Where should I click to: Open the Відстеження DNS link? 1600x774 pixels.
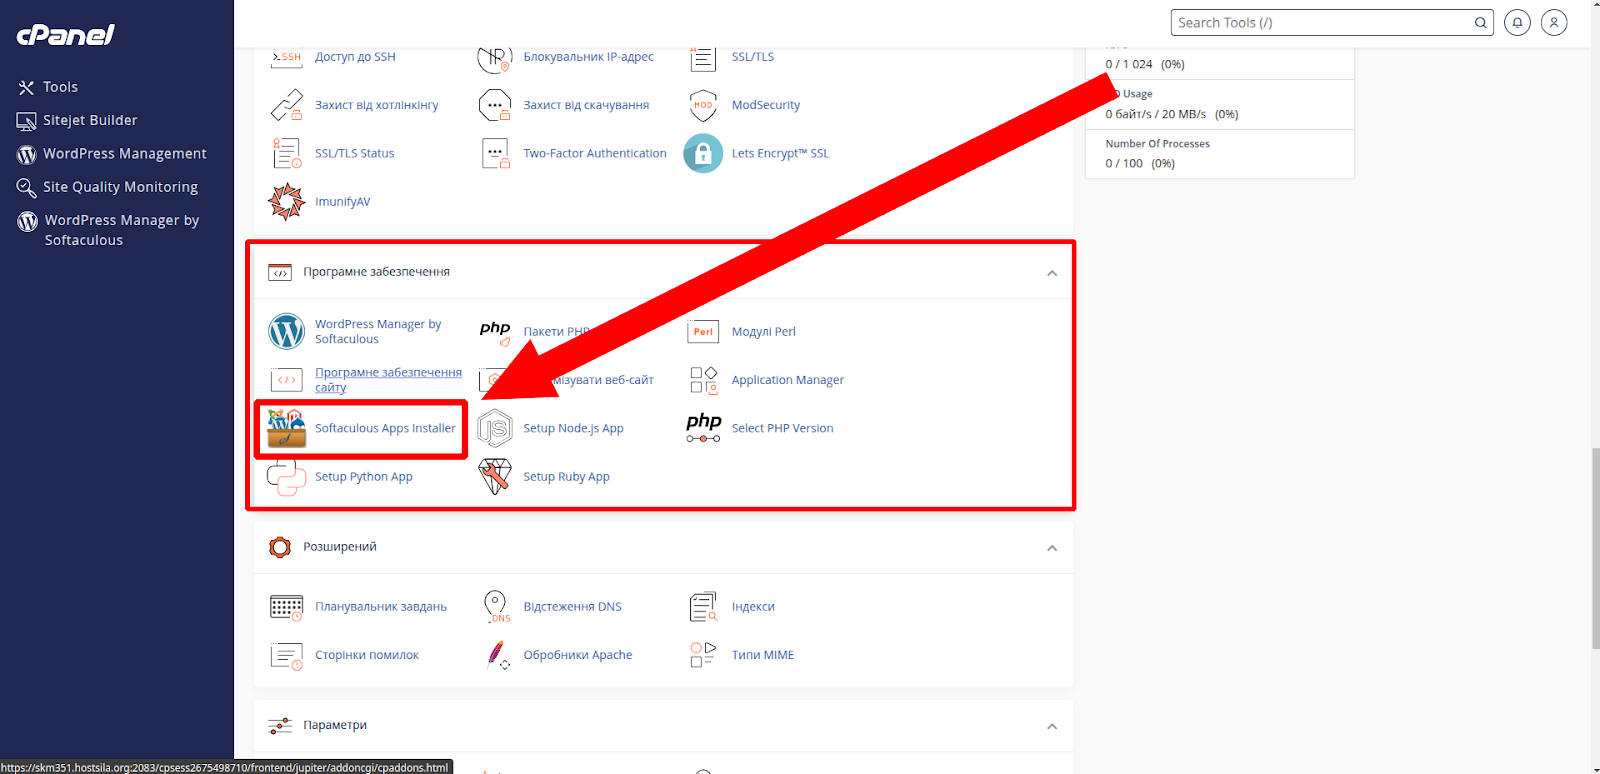[x=572, y=607]
